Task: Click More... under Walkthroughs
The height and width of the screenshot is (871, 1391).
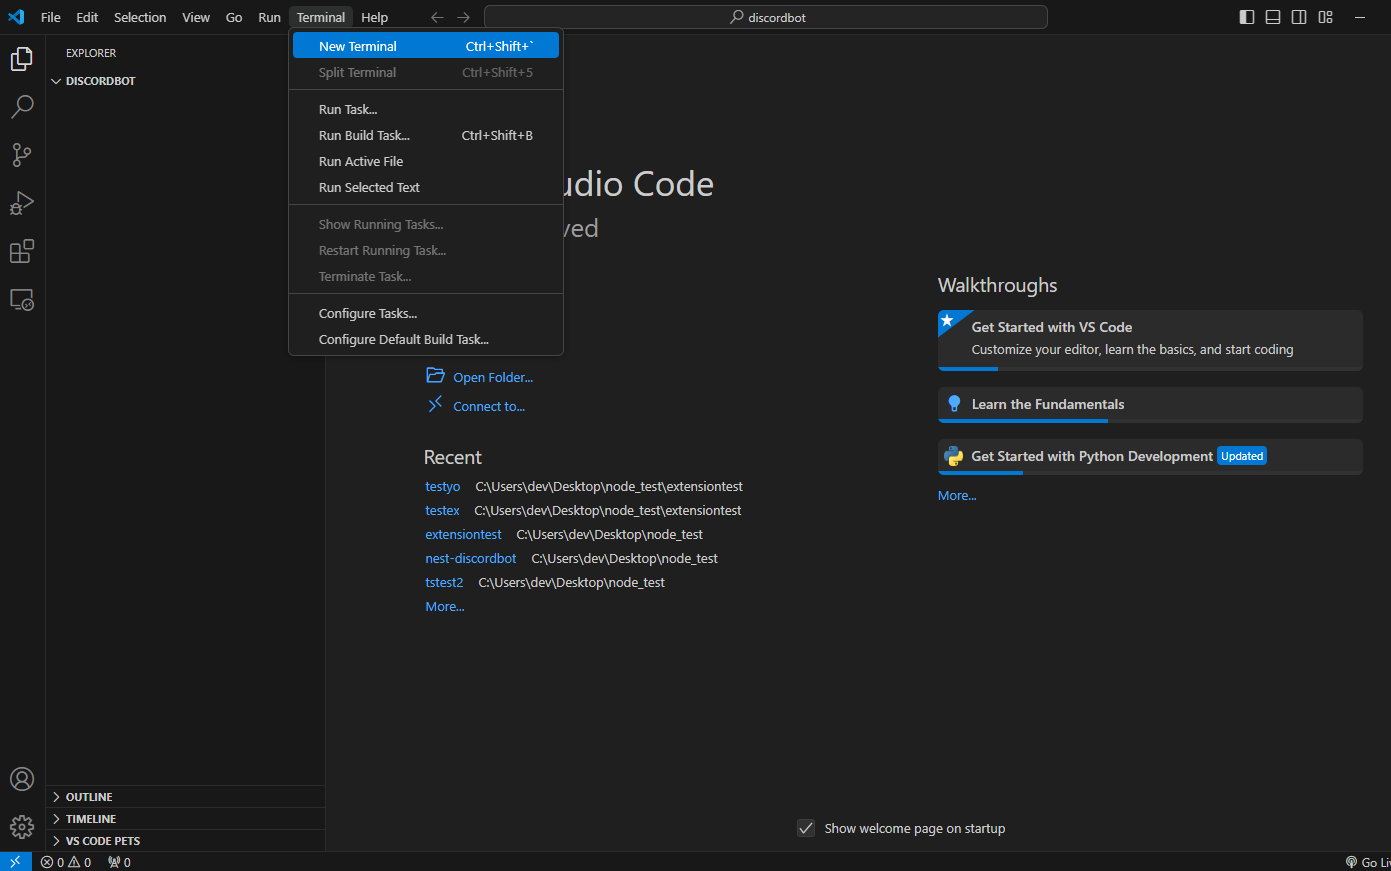Action: click(x=957, y=495)
